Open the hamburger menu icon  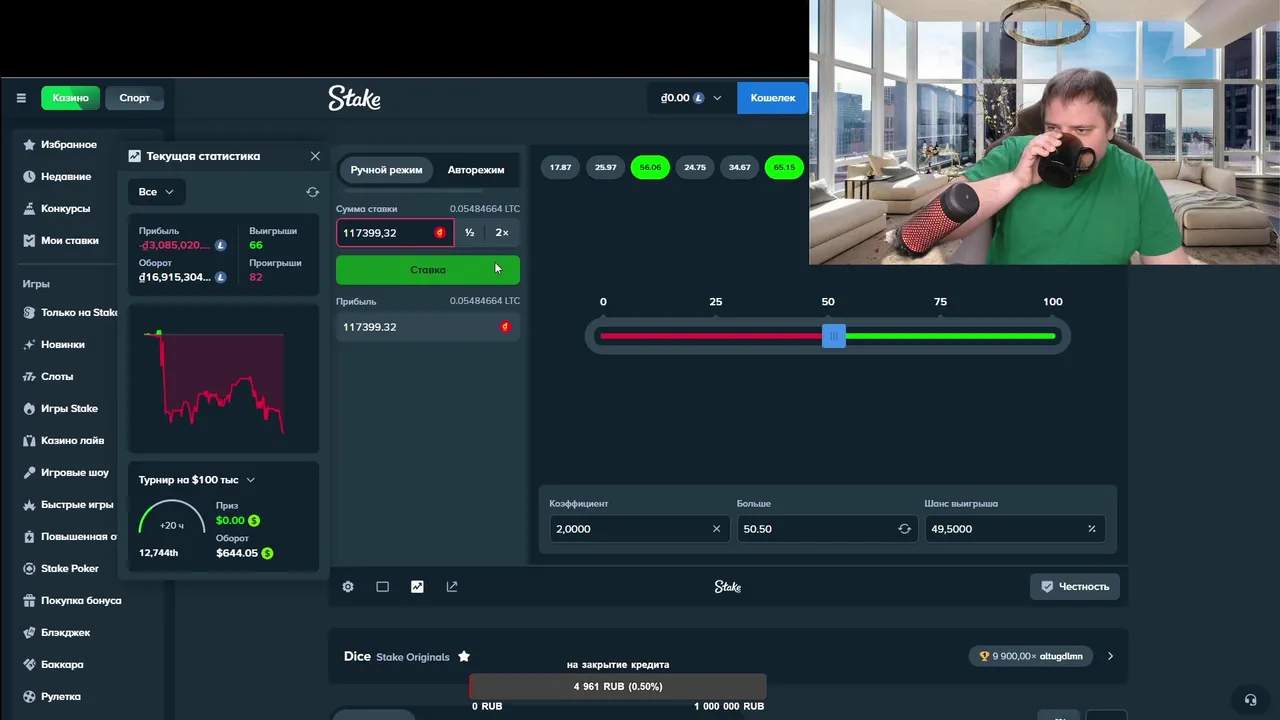point(21,98)
